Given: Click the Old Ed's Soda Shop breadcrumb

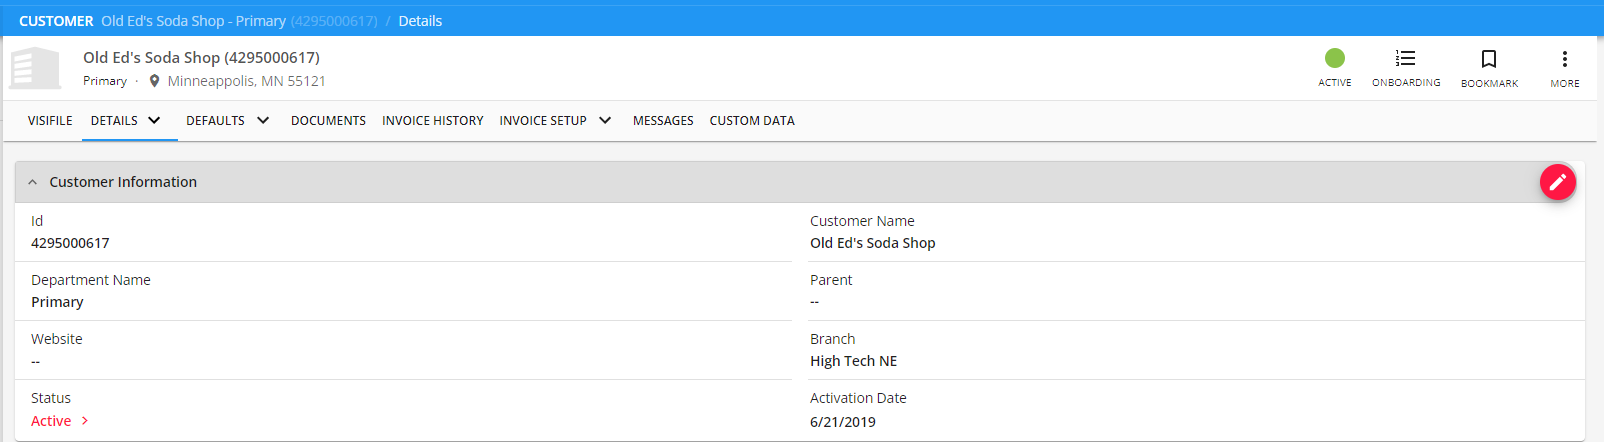Looking at the screenshot, I should [x=193, y=21].
